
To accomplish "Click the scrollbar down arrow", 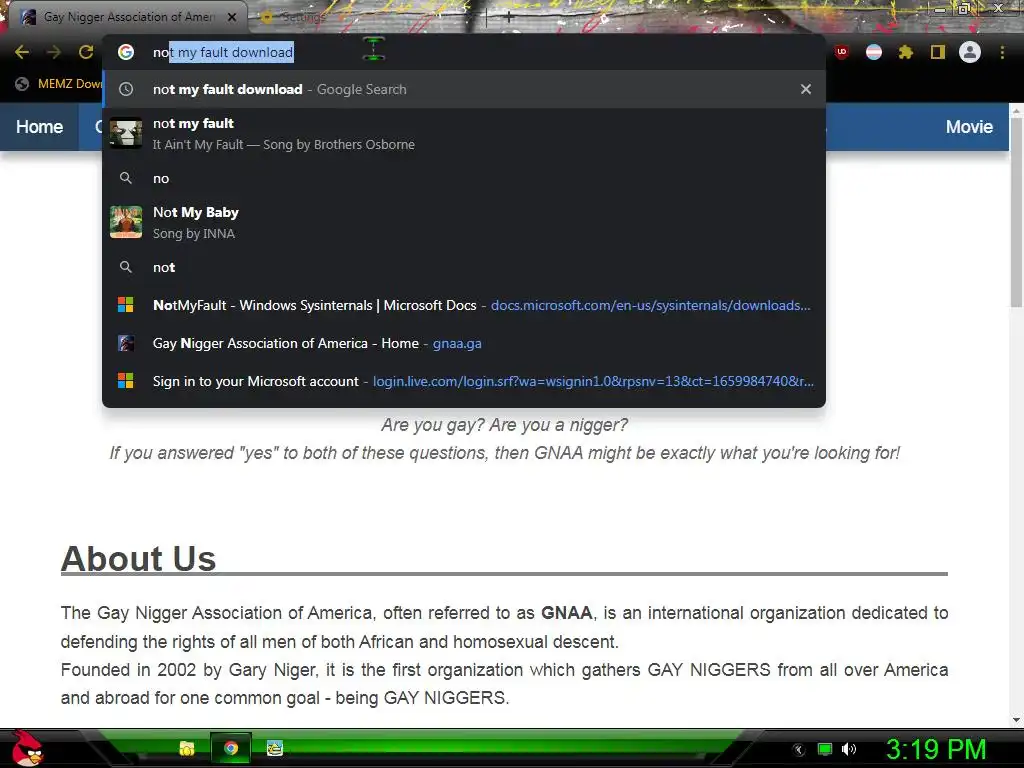I will [x=1016, y=720].
